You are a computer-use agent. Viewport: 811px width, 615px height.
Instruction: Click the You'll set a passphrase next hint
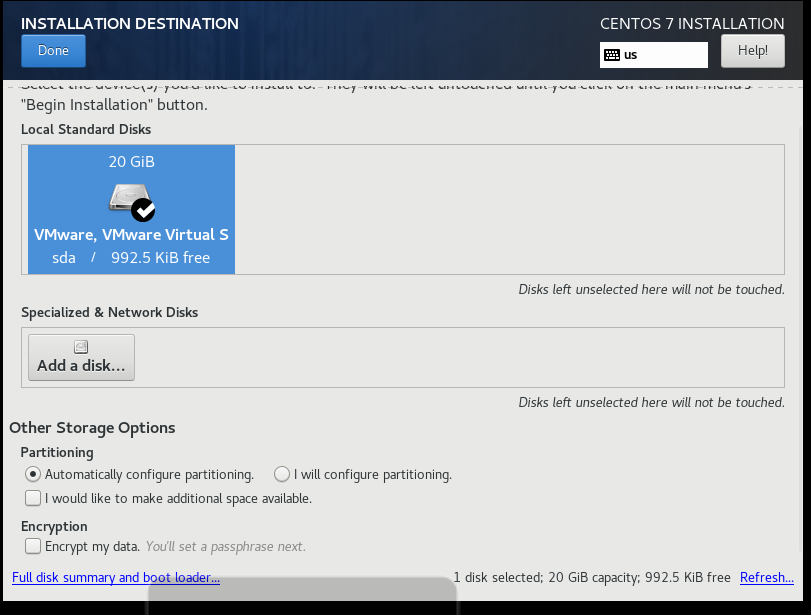226,546
